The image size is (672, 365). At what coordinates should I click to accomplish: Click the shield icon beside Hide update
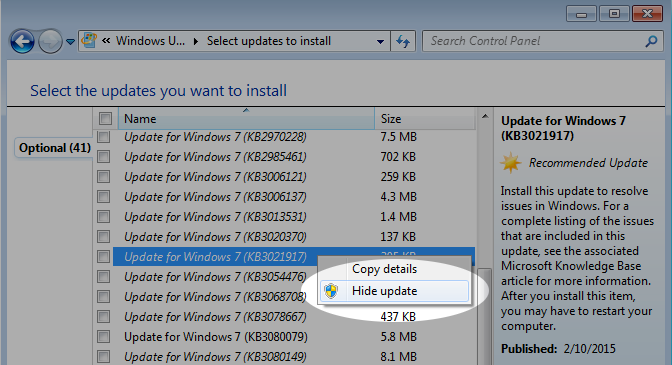pyautogui.click(x=331, y=291)
